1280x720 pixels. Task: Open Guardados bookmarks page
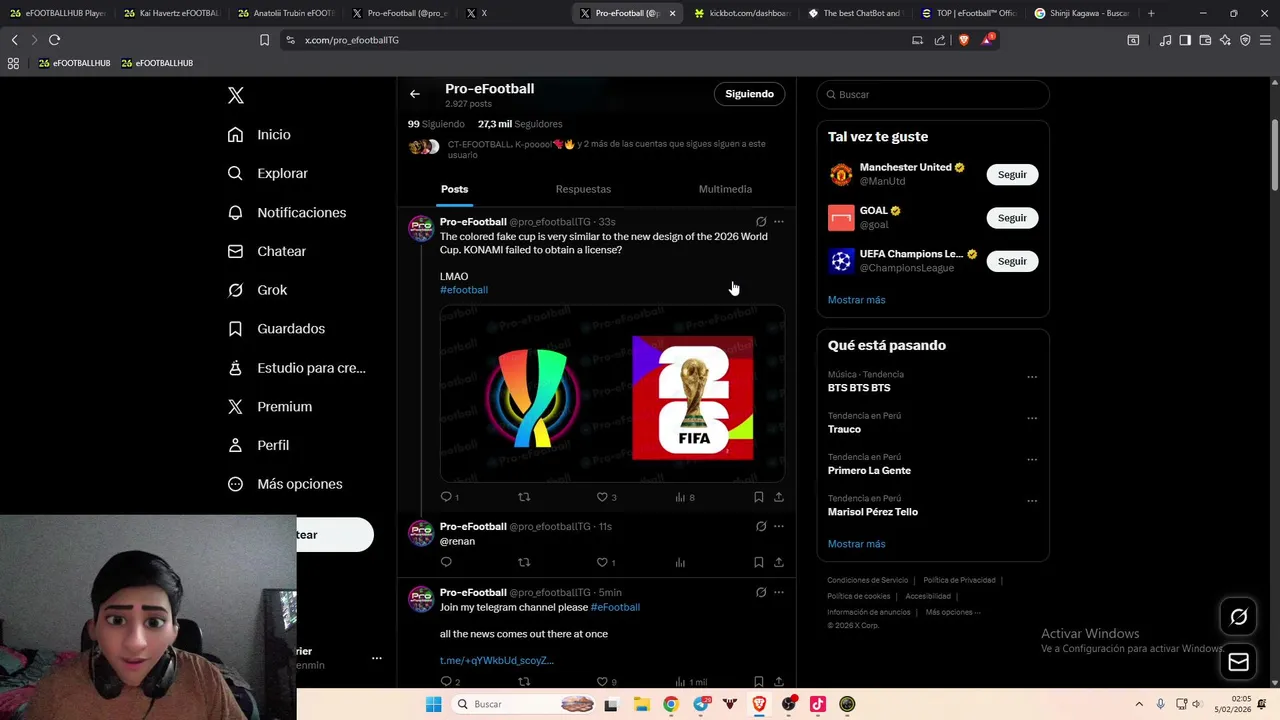pos(276,328)
